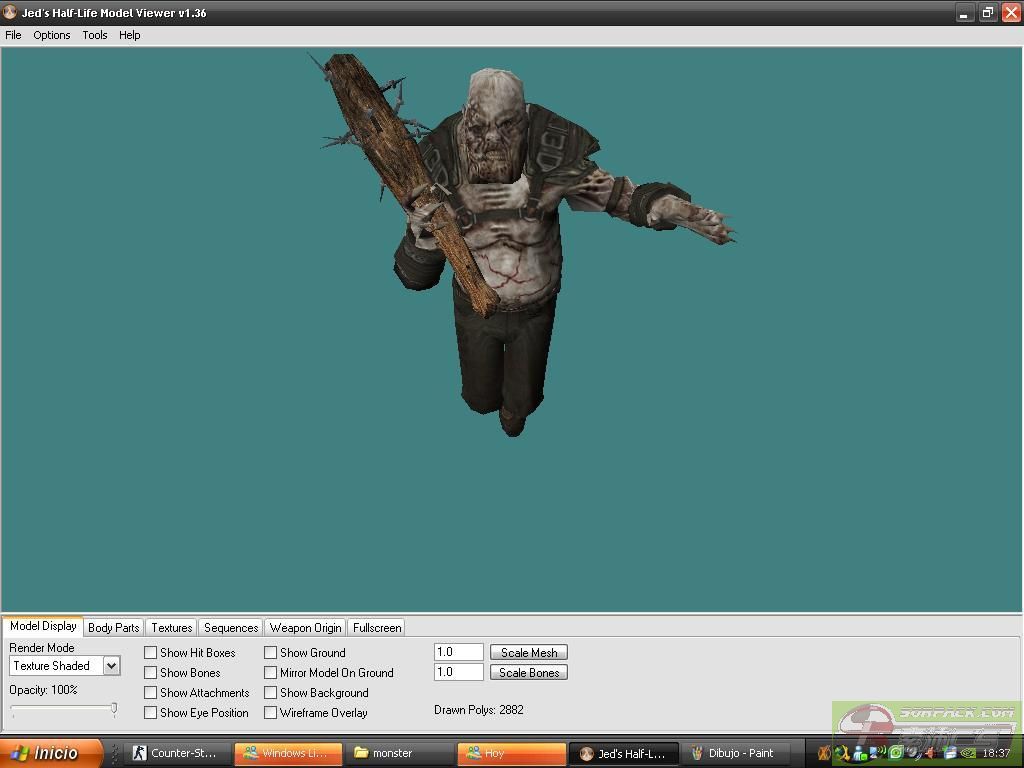Switch to the Sequences tab

click(231, 628)
